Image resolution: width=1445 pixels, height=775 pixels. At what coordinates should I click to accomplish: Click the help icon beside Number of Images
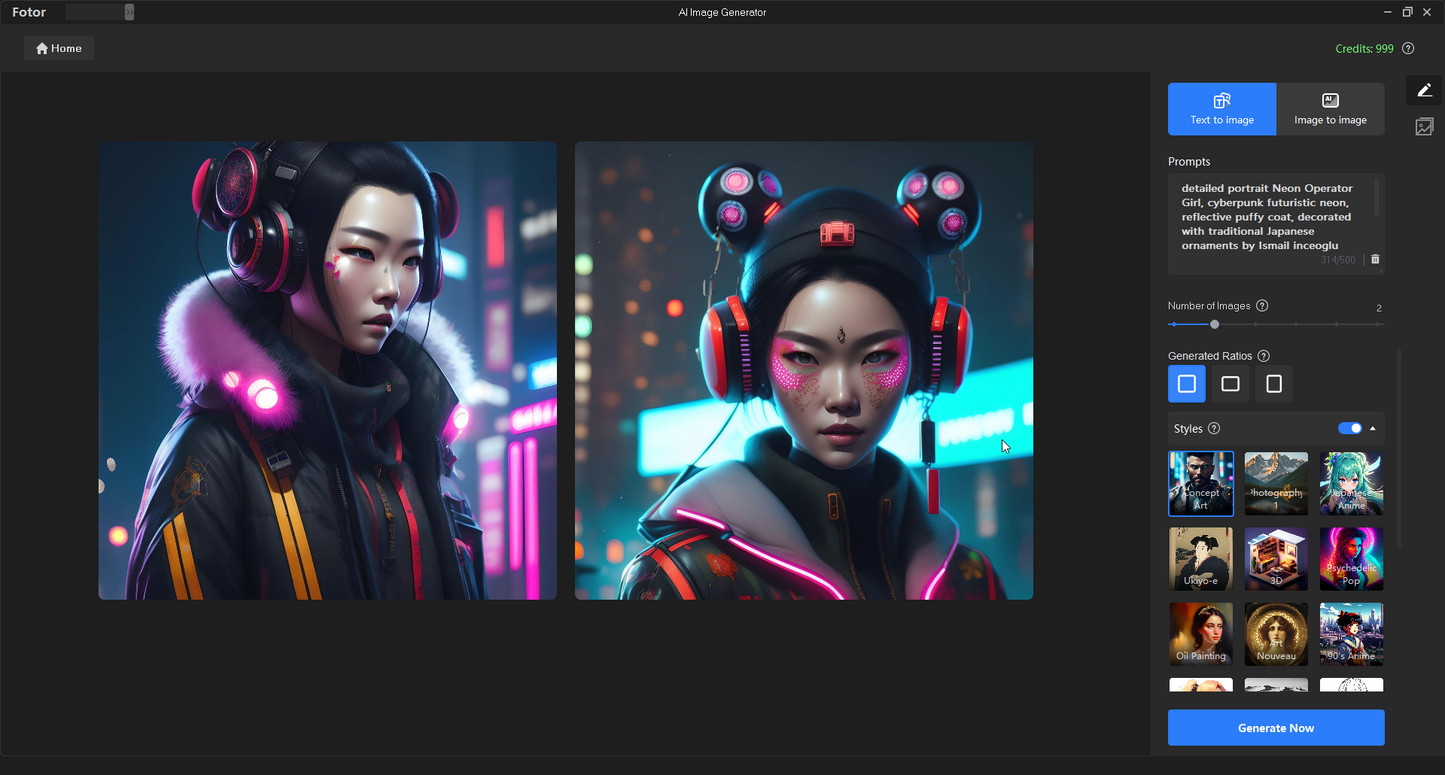(1262, 306)
